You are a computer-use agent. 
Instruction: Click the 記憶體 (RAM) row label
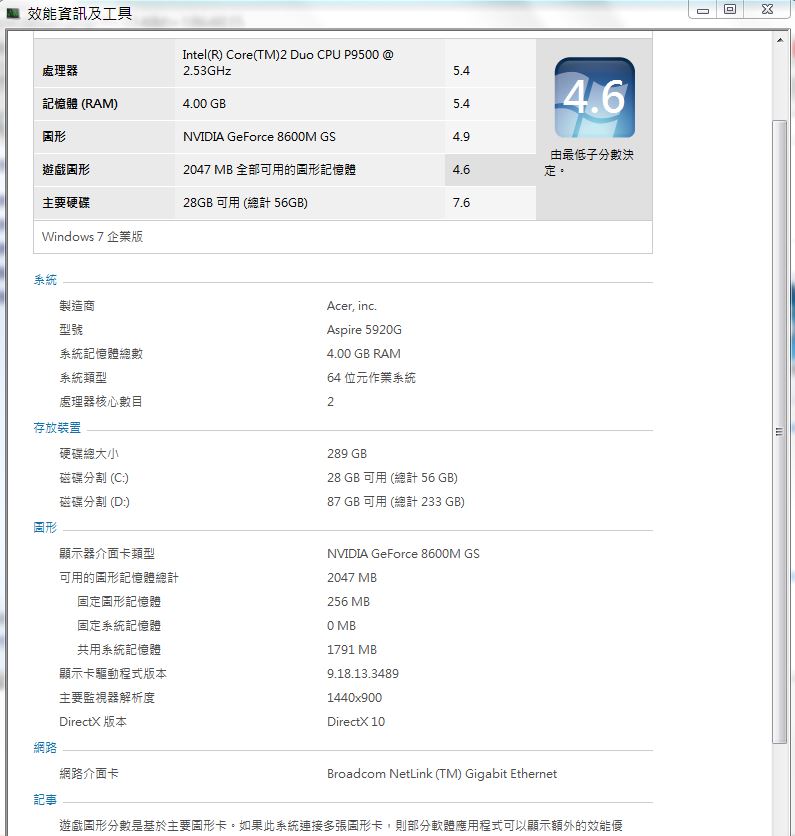80,103
